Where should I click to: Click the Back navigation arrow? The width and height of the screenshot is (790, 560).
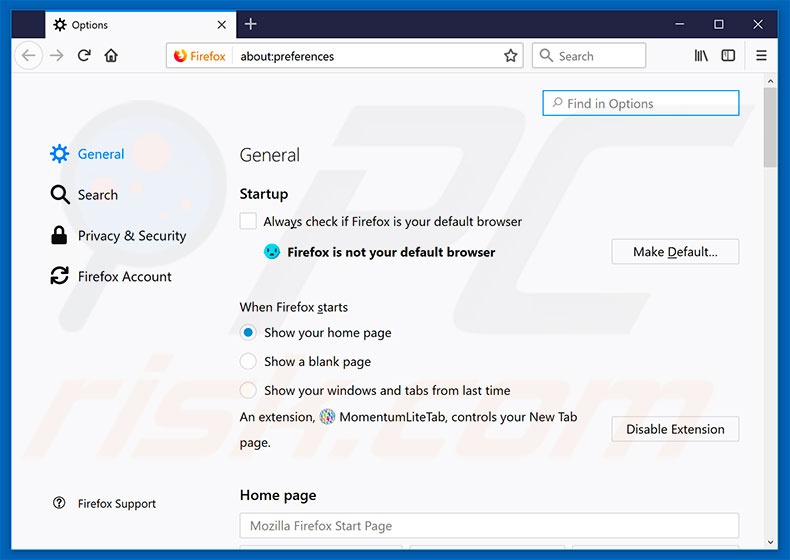pos(29,55)
